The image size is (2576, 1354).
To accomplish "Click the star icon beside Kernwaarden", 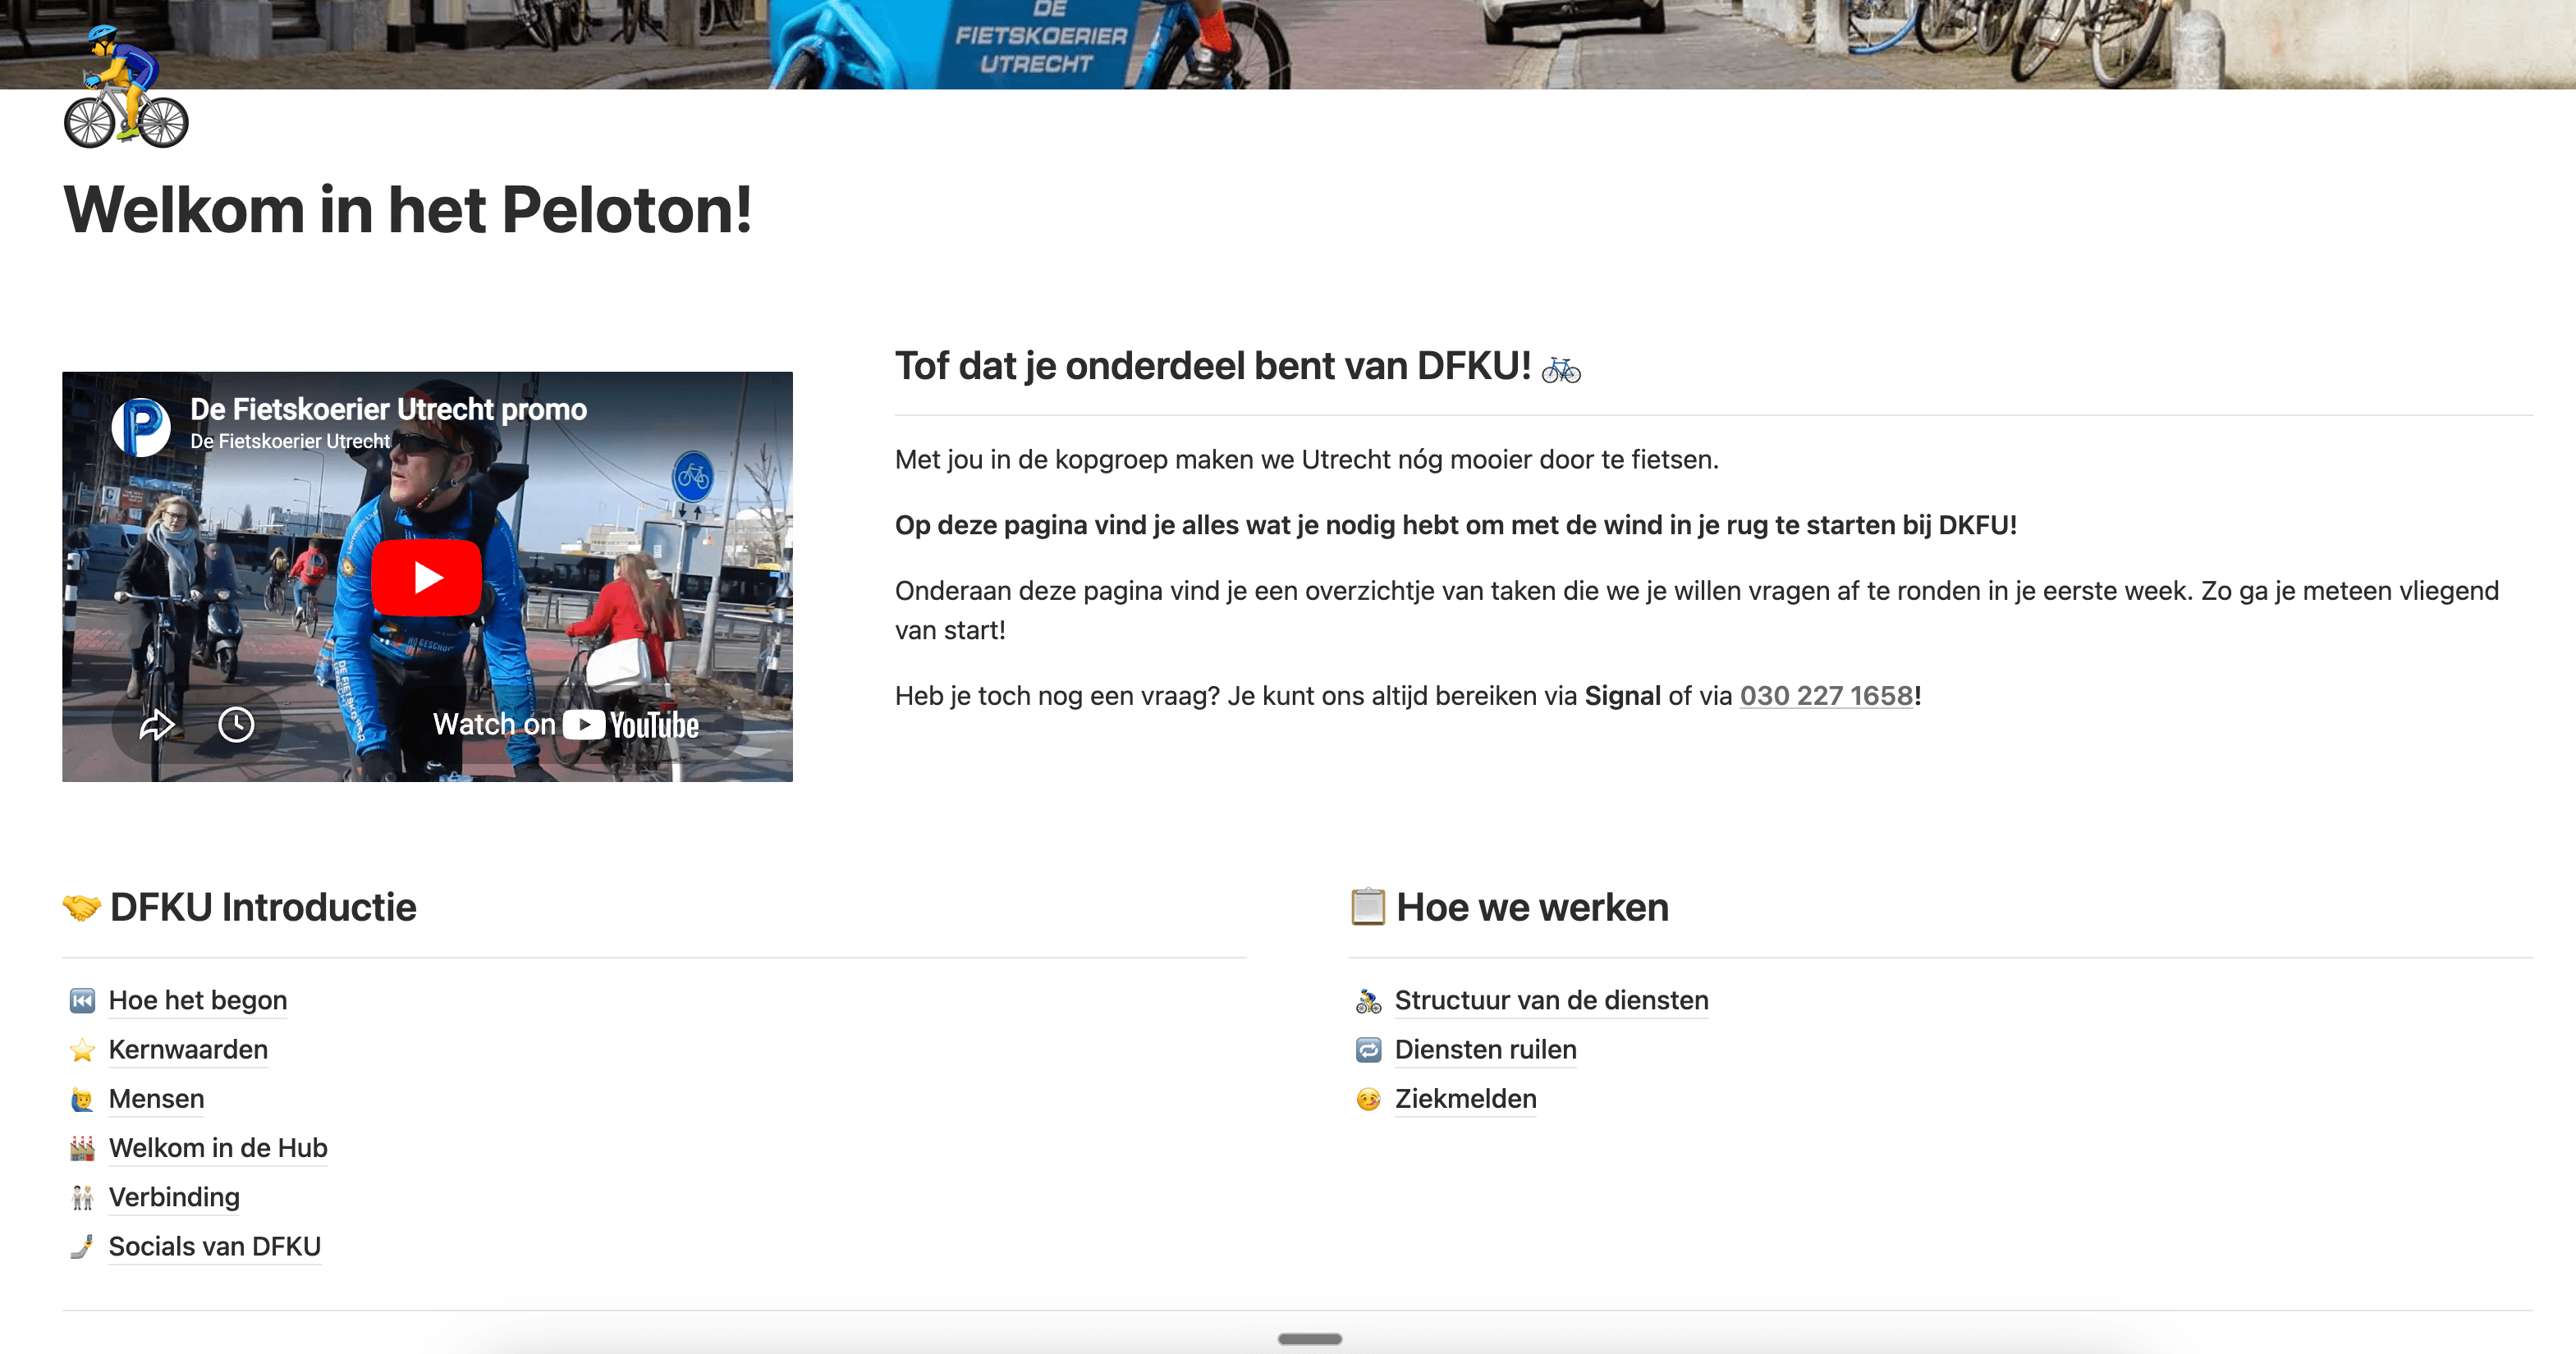I will tap(82, 1050).
